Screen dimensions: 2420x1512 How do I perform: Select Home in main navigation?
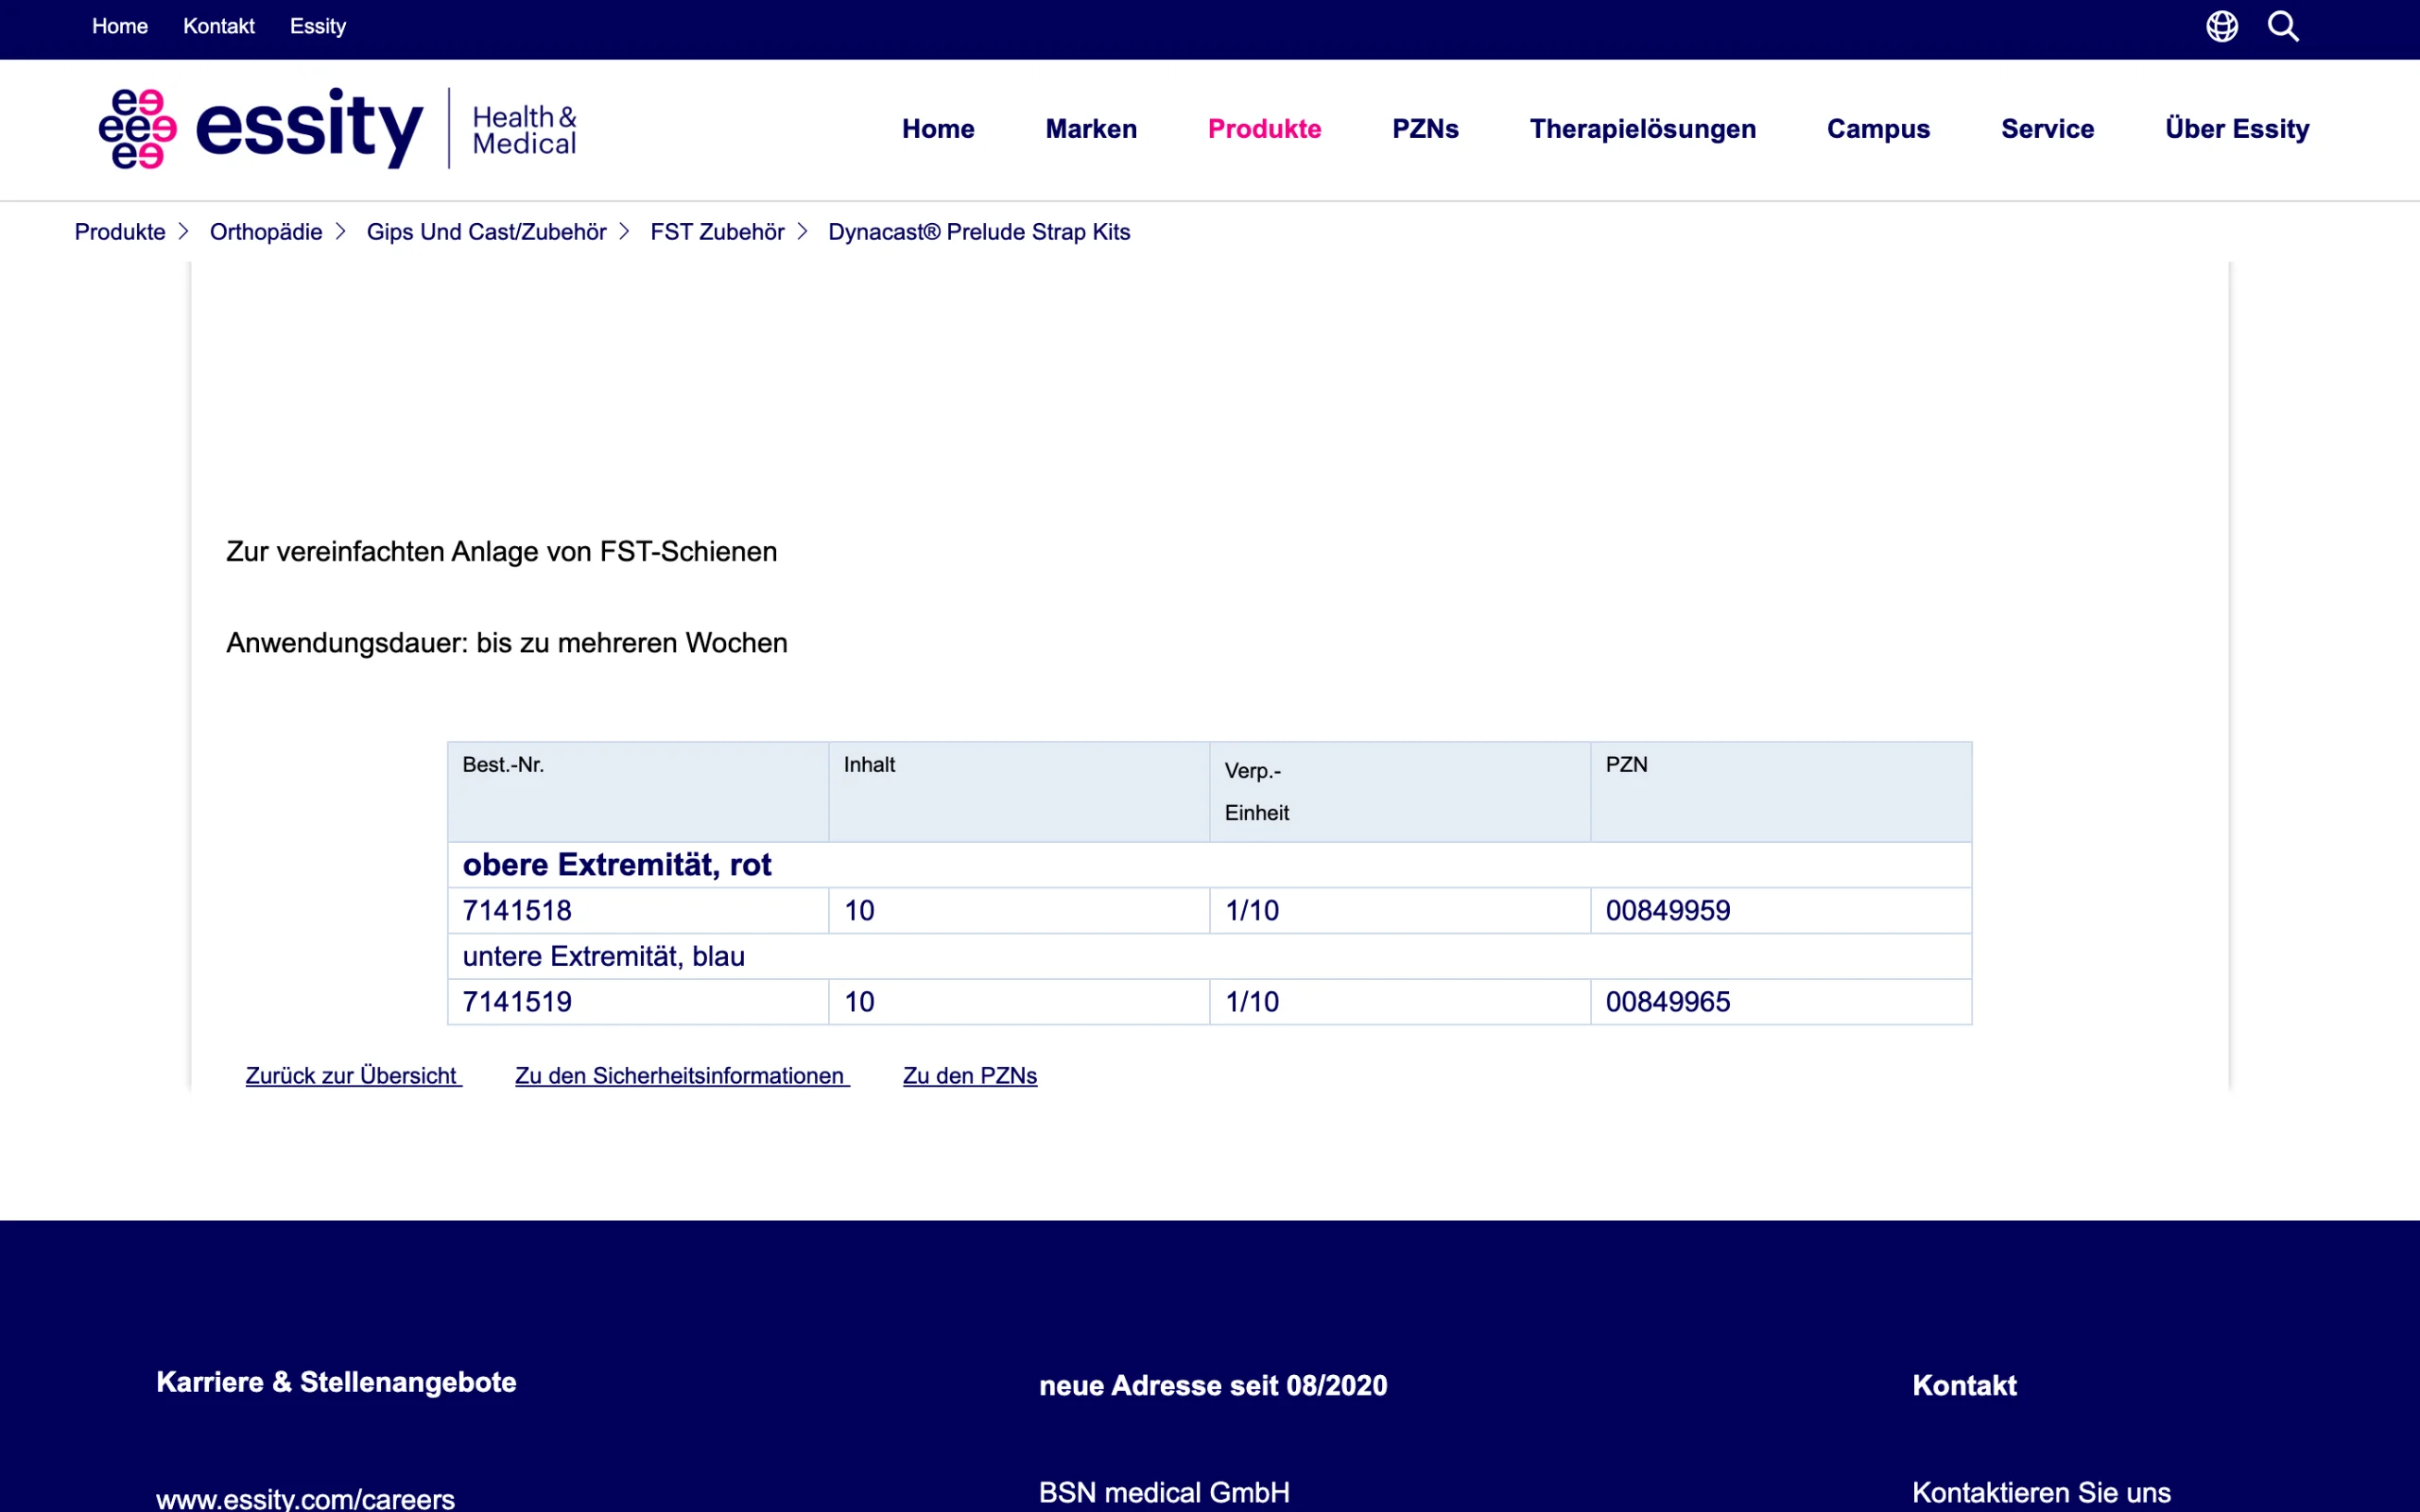[938, 129]
